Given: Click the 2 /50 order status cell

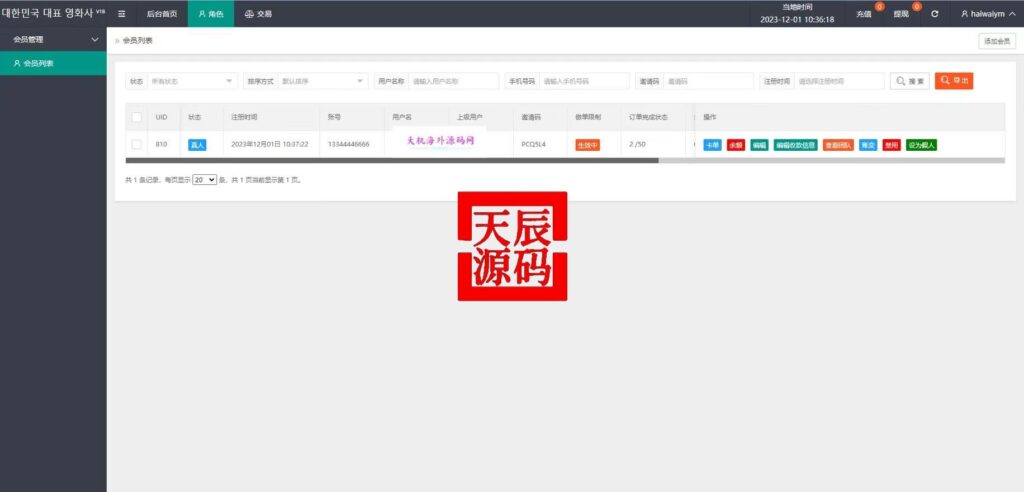Looking at the screenshot, I should click(637, 144).
